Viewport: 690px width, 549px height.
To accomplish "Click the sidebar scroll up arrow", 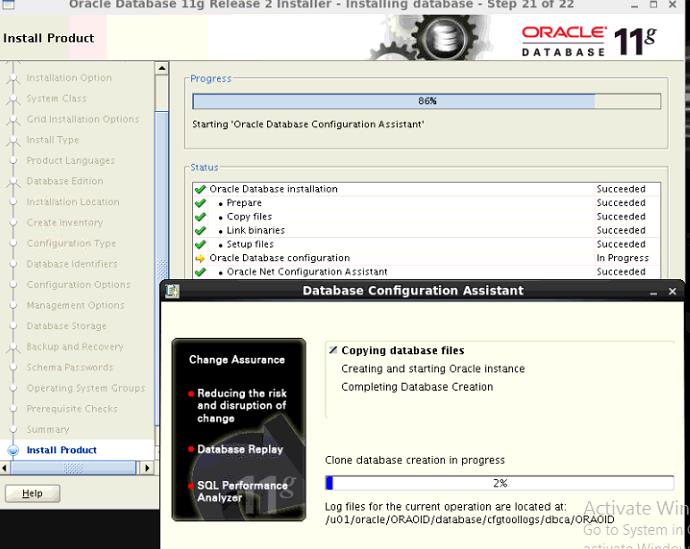I will coord(161,68).
